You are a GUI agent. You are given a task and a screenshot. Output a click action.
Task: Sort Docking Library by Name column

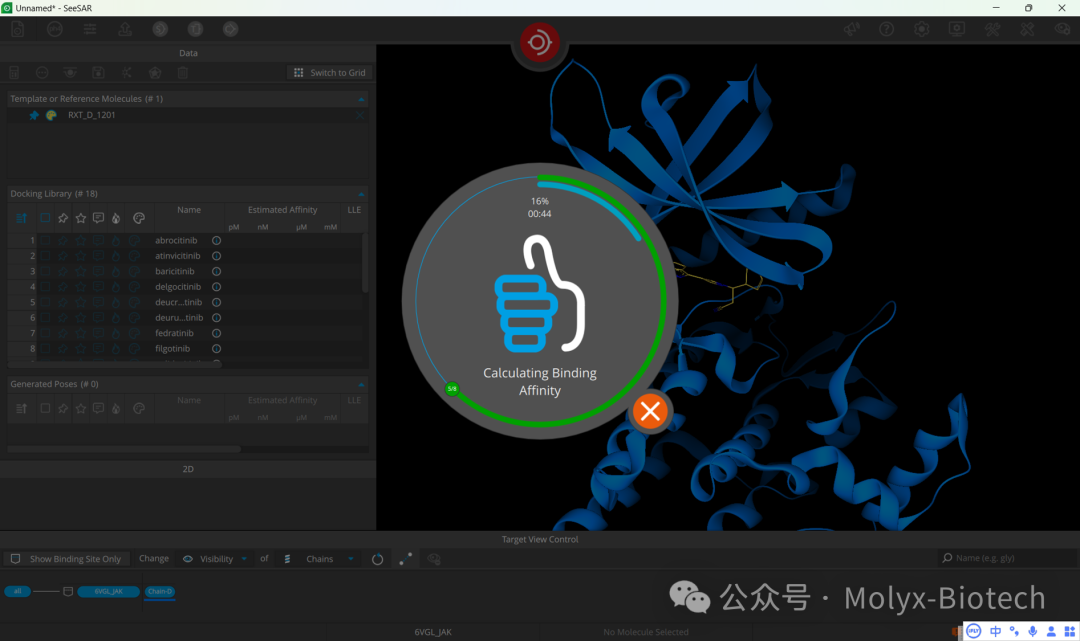(189, 210)
